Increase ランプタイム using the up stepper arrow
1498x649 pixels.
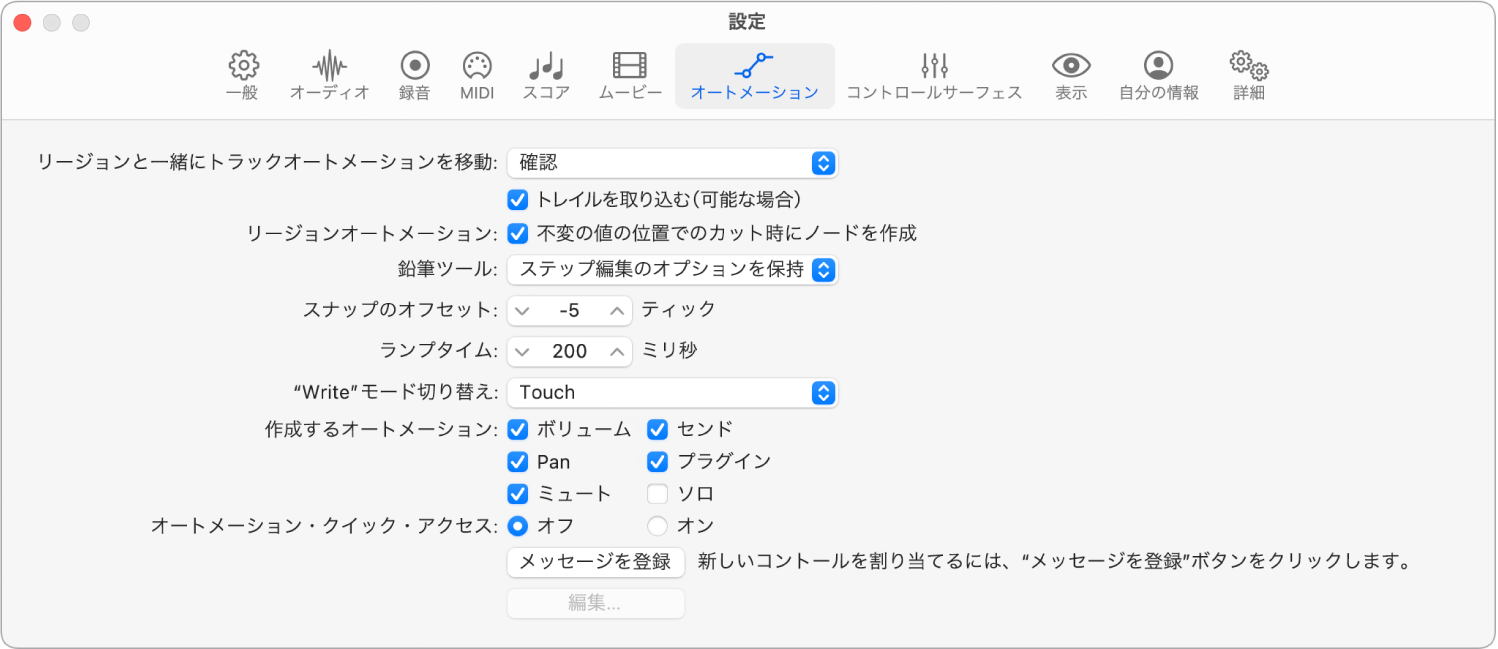click(x=617, y=351)
